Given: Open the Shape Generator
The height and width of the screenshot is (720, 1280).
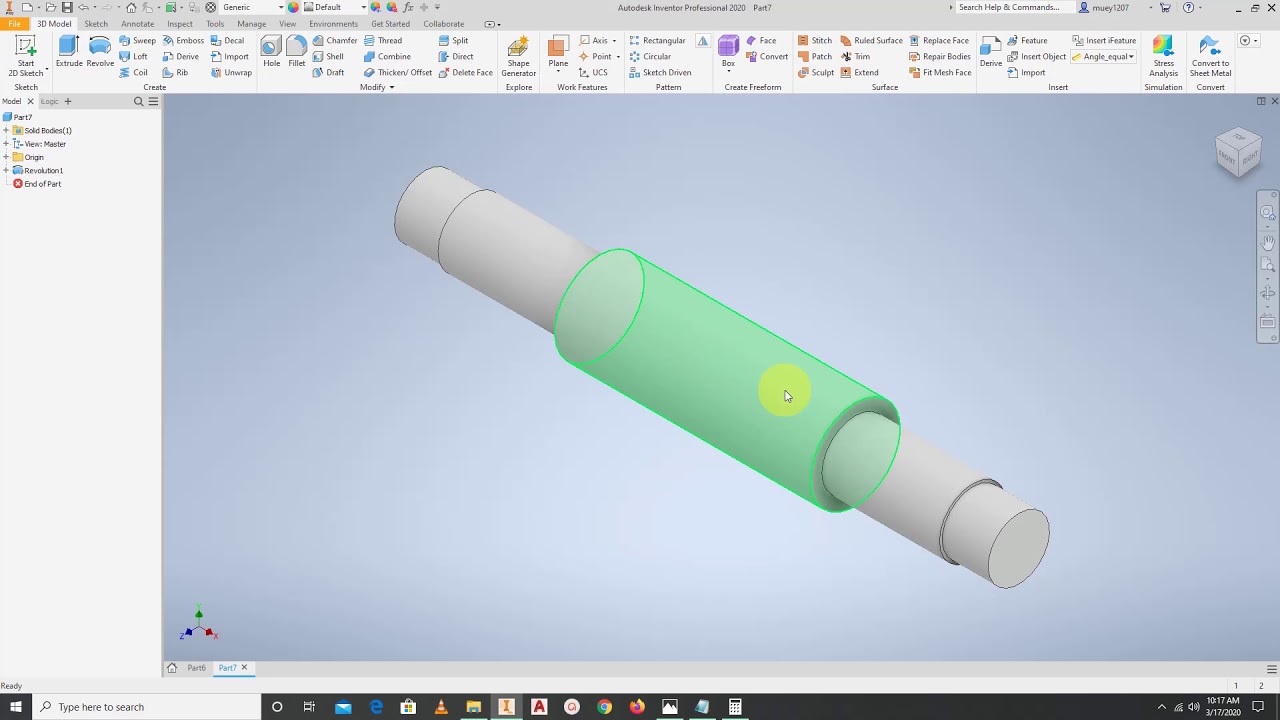Looking at the screenshot, I should pos(518,56).
